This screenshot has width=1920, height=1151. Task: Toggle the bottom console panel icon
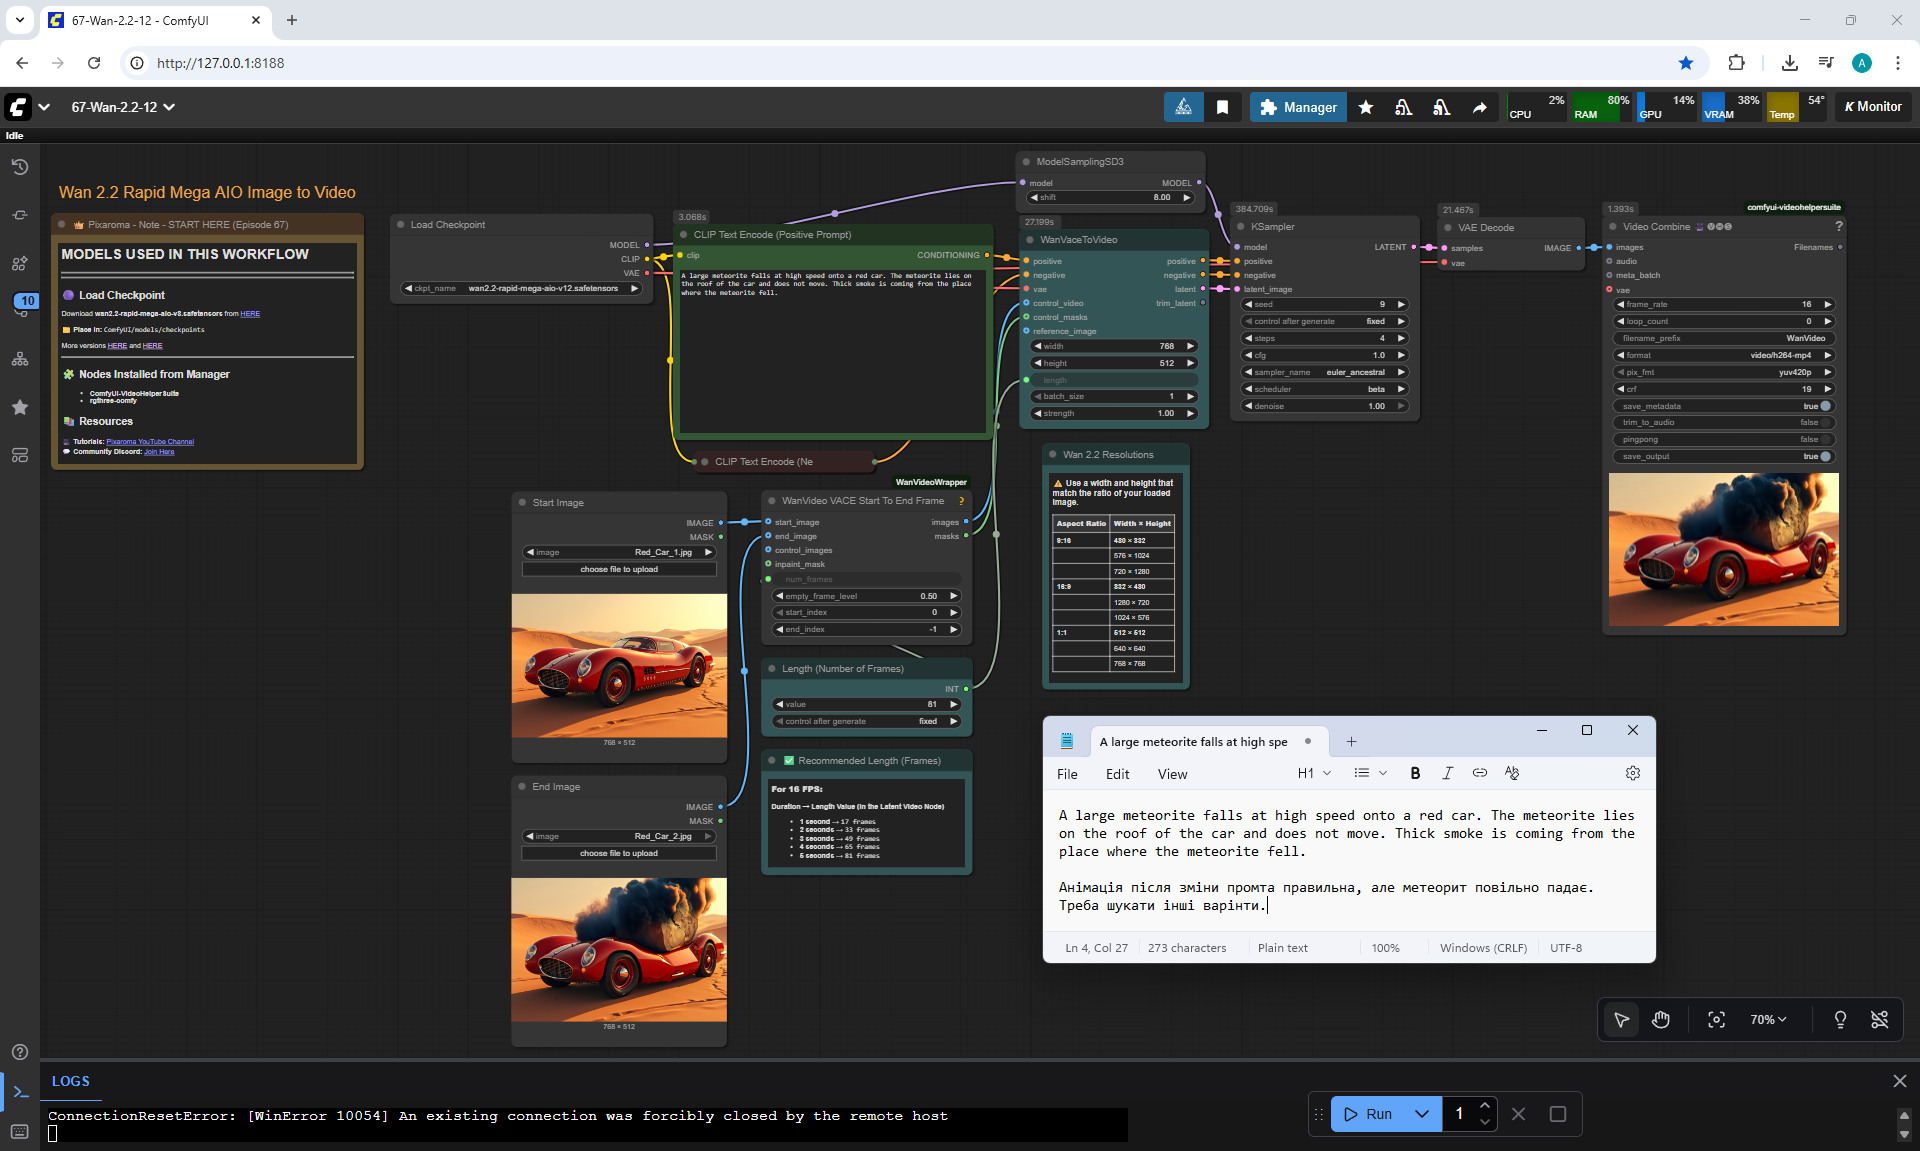pos(20,1092)
